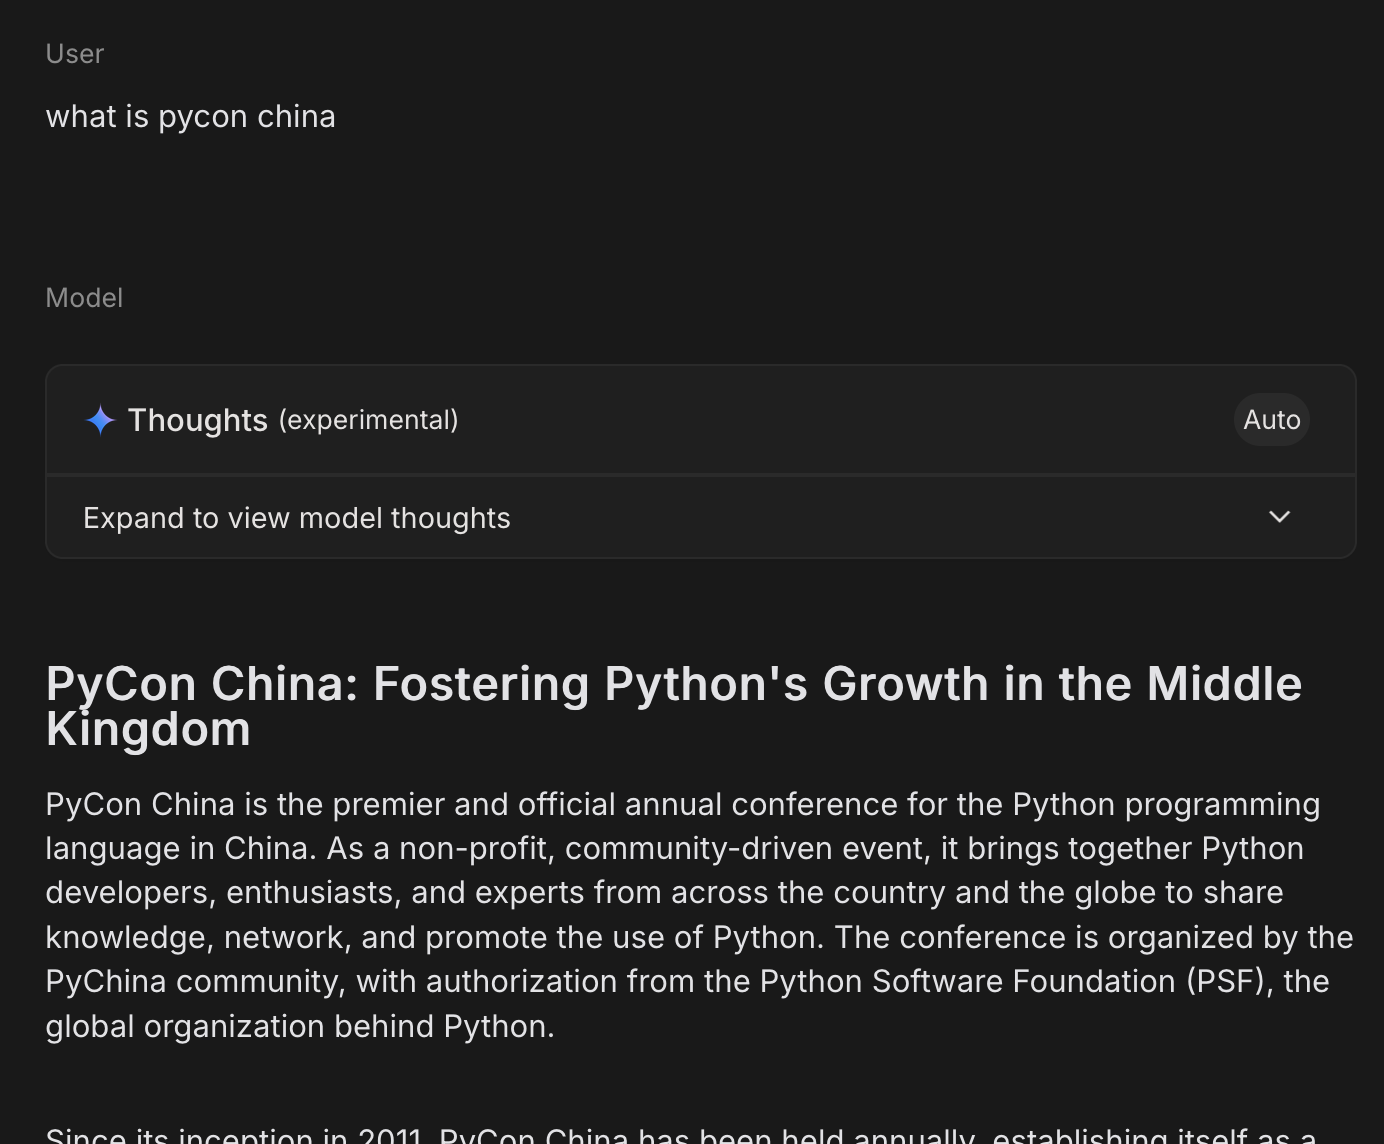Click 'Expand to view model thoughts' text
This screenshot has width=1384, height=1144.
[296, 518]
